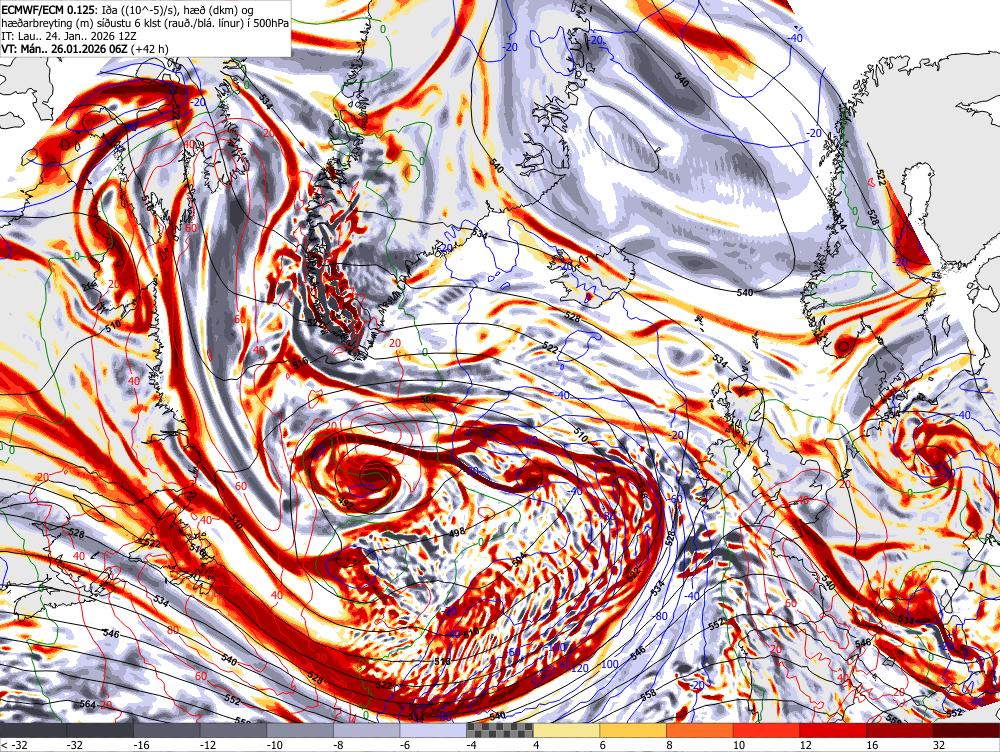Pick the dark red swatch between 16 and 32
Viewport: 1000px width, 752px height.
(900, 730)
